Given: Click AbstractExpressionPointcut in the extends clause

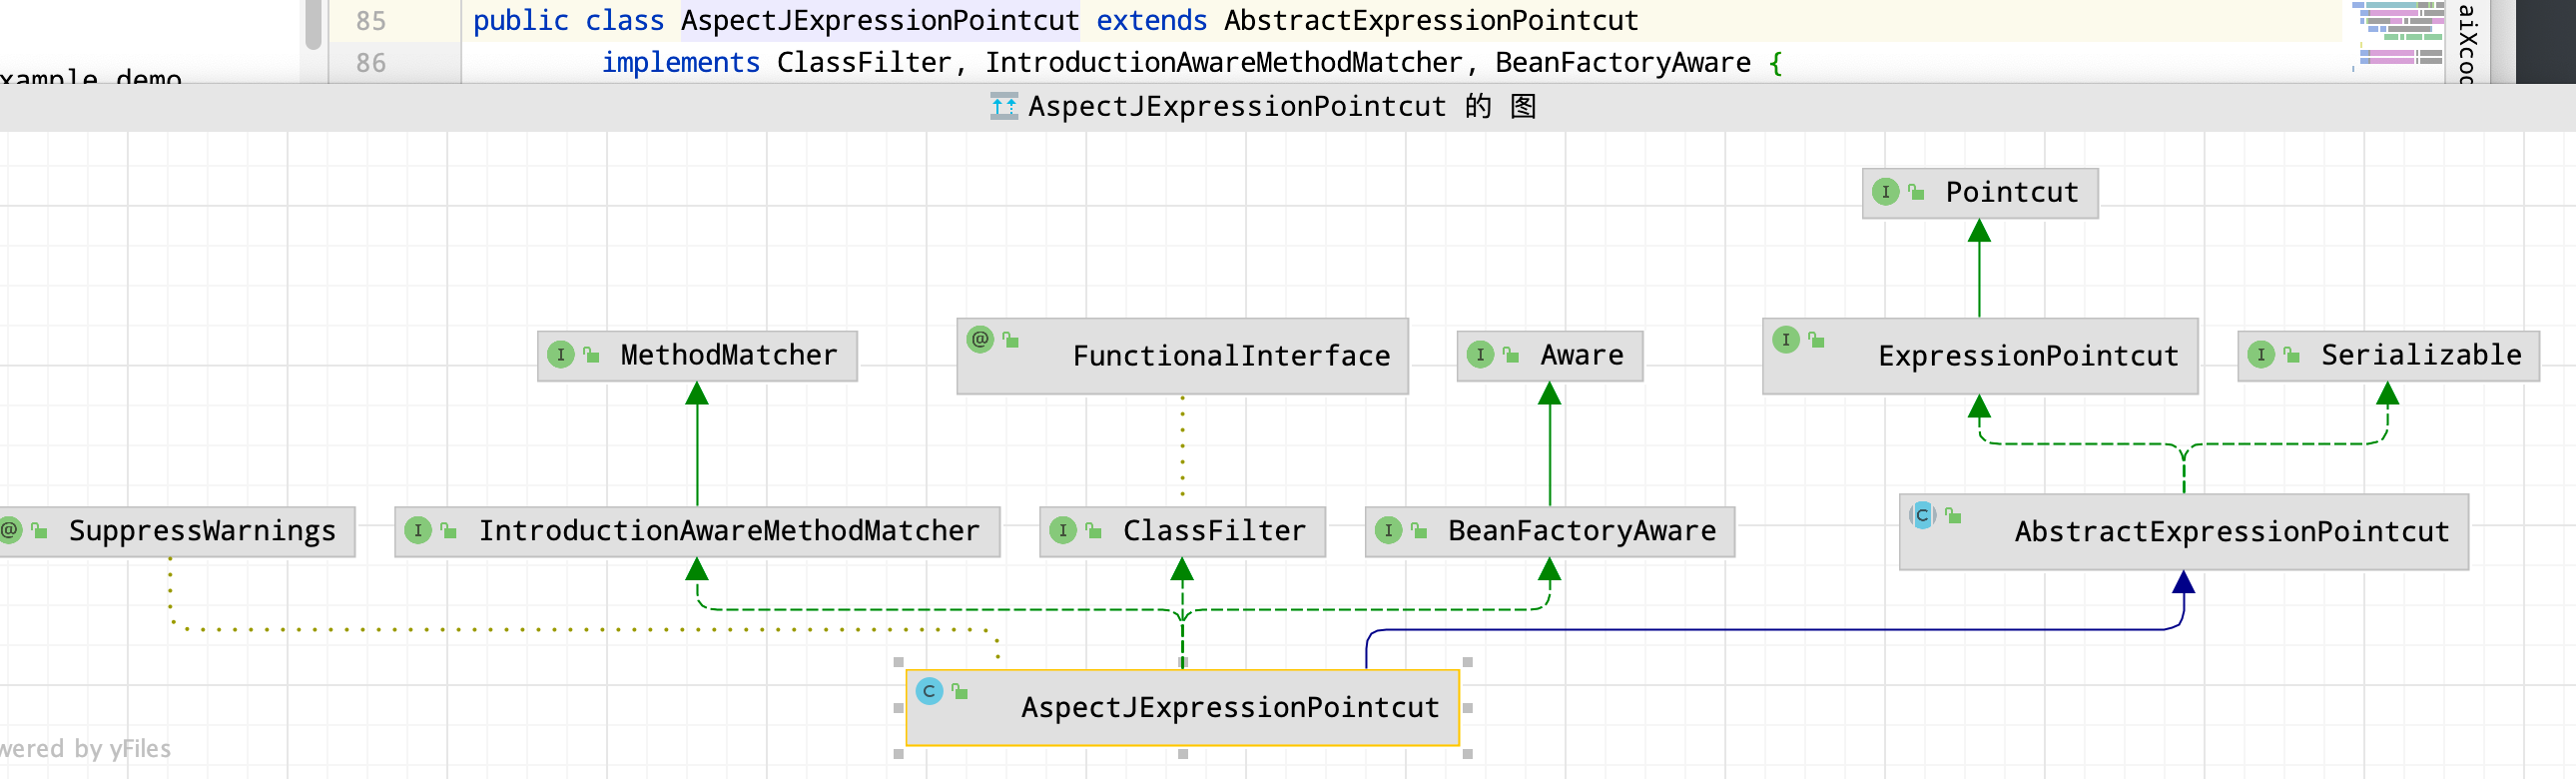Looking at the screenshot, I should tap(1431, 20).
